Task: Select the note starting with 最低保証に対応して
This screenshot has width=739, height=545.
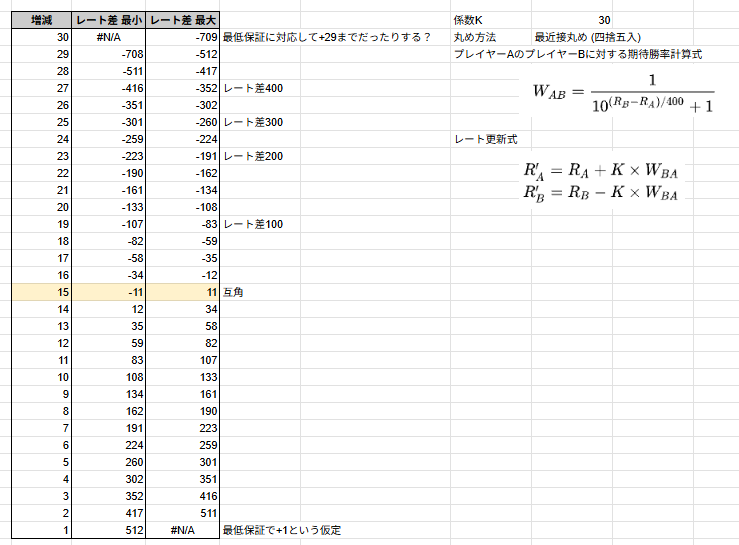Action: pyautogui.click(x=326, y=37)
